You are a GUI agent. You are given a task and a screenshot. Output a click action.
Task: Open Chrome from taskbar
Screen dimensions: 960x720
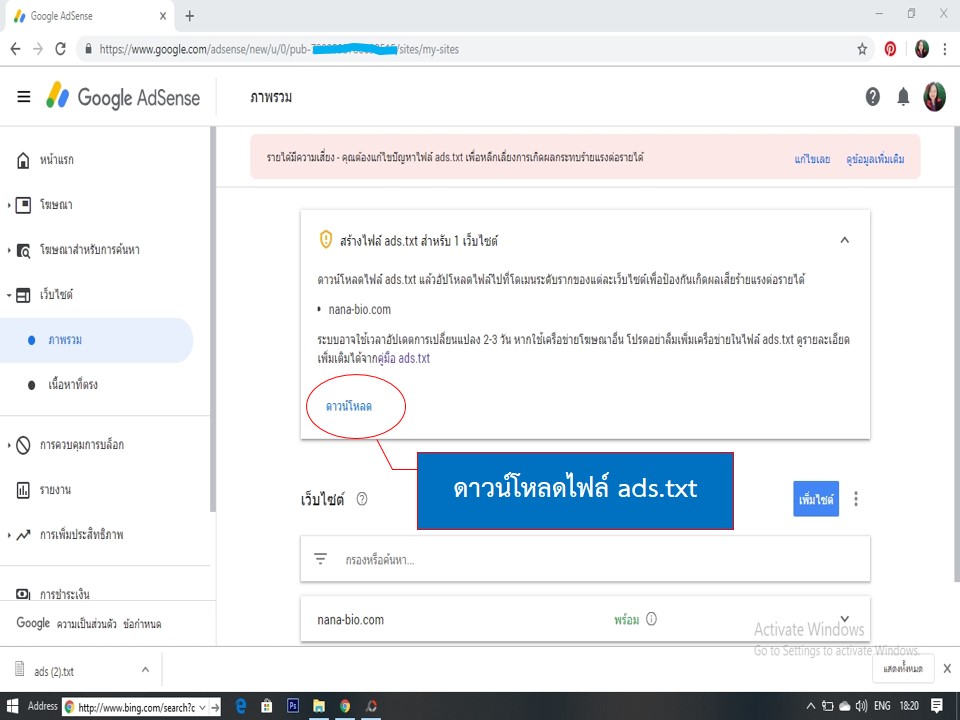[345, 707]
